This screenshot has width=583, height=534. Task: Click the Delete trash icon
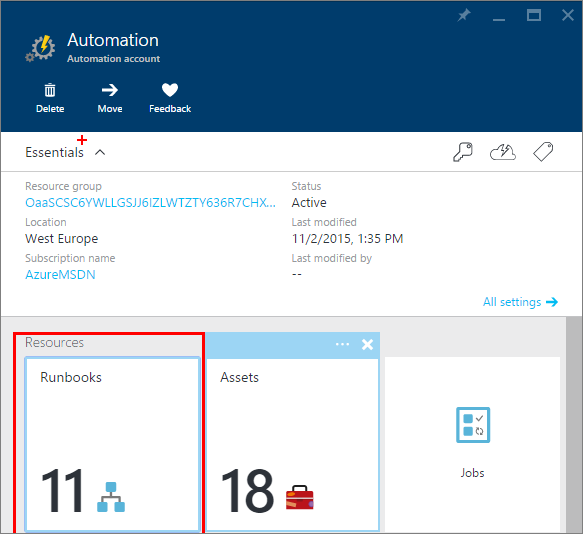coord(50,90)
